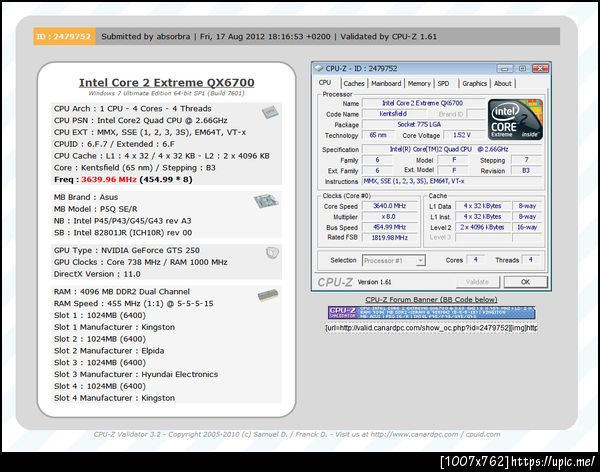Minimize the CPU-Z window
Screen dimensions: 600x472
click(505, 69)
